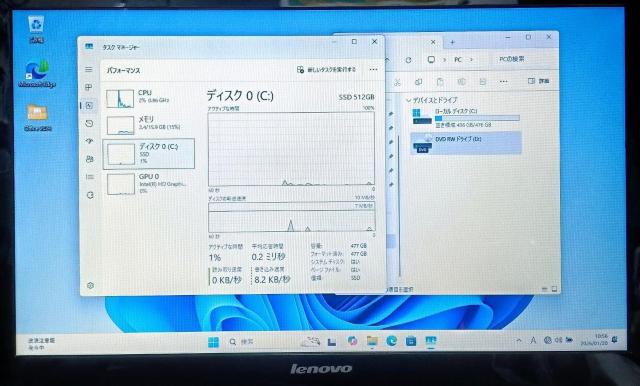Open Copilot from the taskbar

[352, 341]
